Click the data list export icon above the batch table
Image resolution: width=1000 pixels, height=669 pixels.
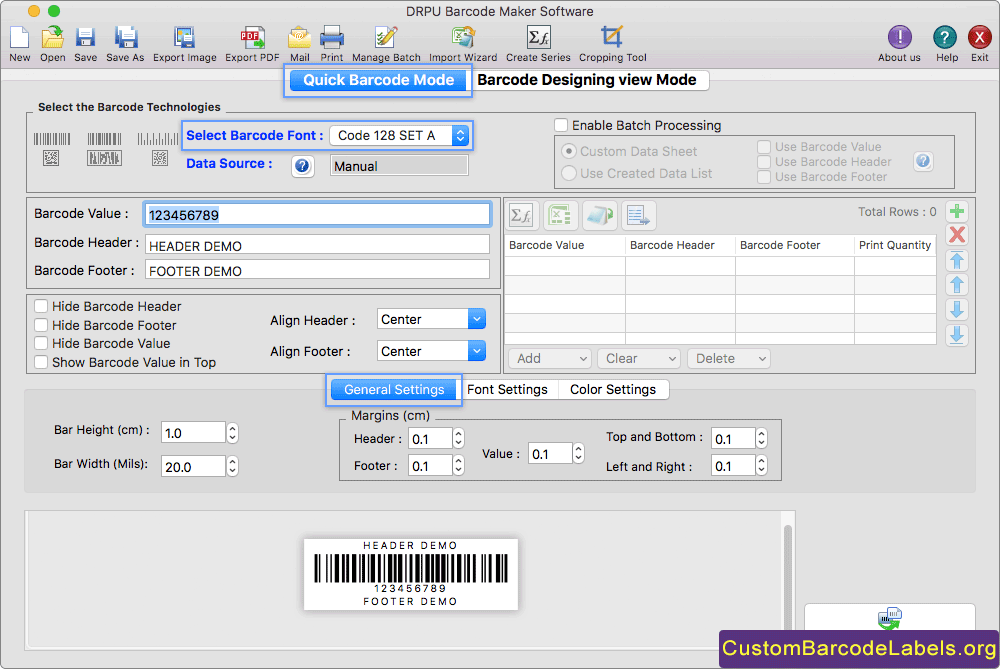(x=638, y=216)
